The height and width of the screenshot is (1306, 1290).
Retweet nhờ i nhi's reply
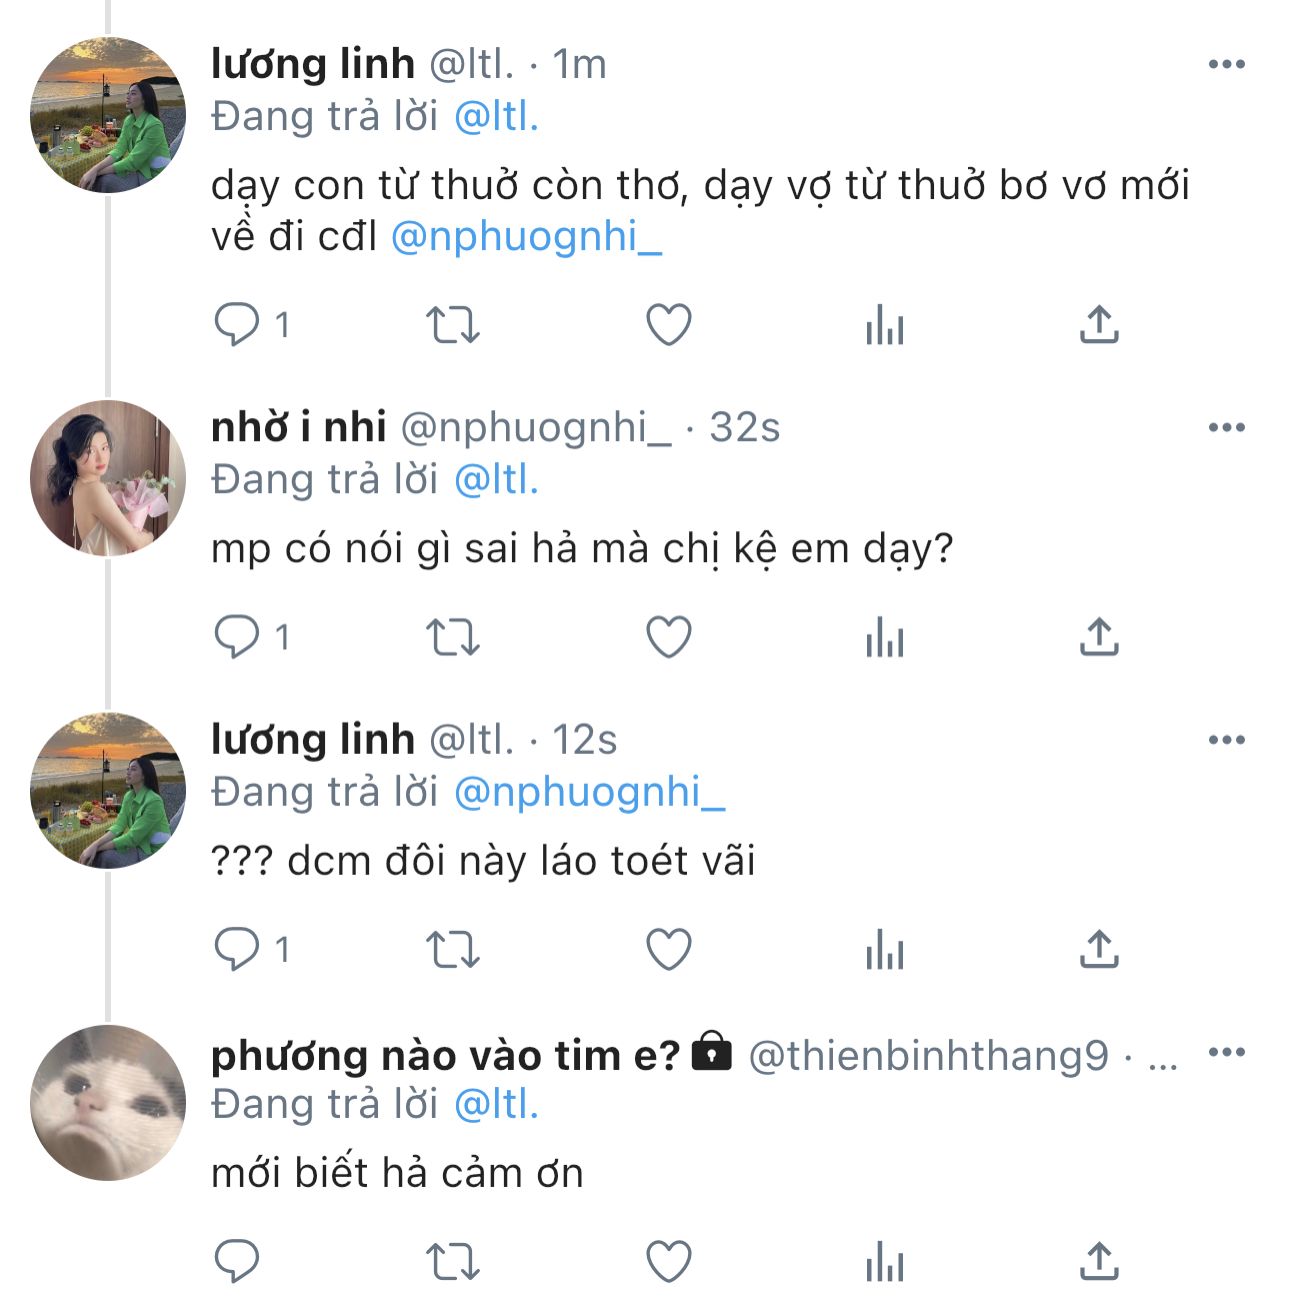pyautogui.click(x=452, y=637)
